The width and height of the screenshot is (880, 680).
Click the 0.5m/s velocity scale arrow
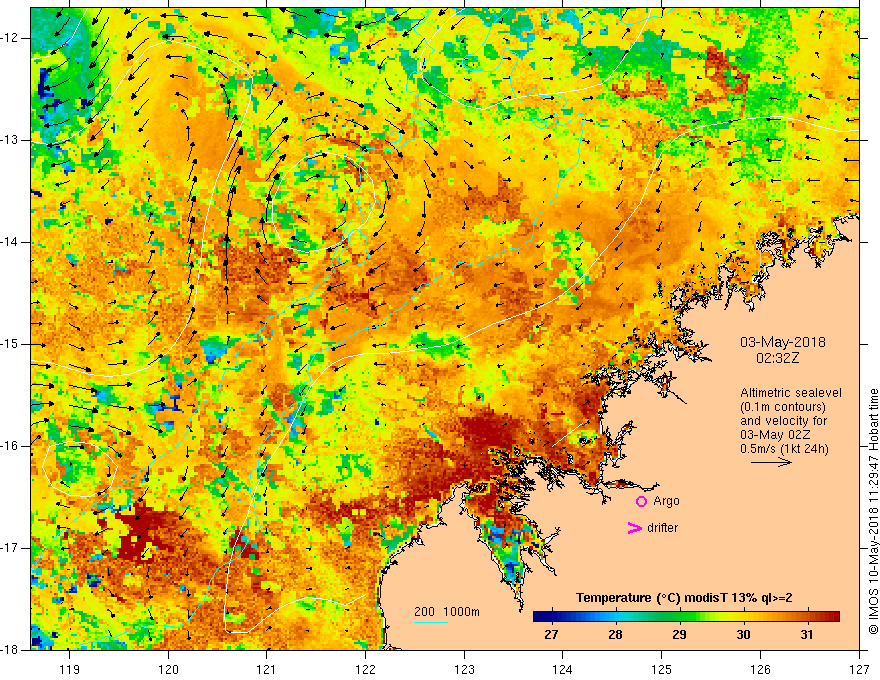click(771, 462)
